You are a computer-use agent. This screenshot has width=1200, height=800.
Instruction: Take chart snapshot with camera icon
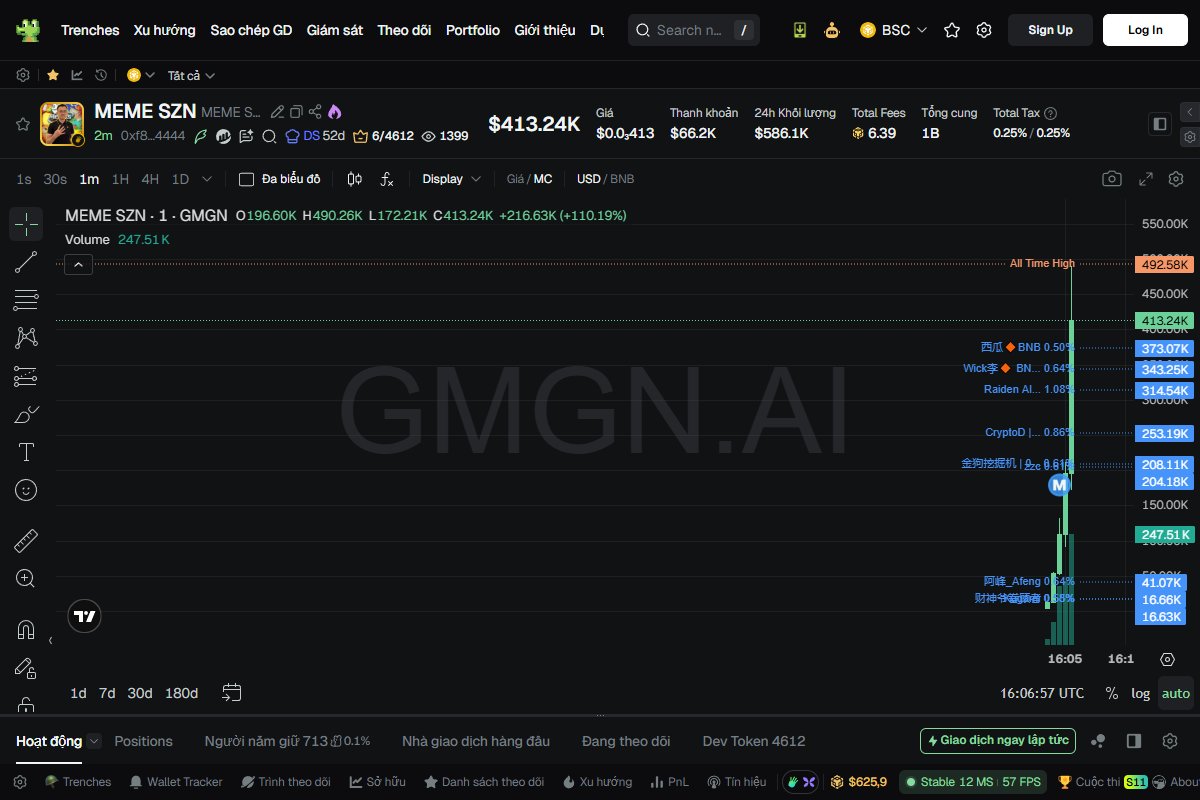tap(1112, 179)
